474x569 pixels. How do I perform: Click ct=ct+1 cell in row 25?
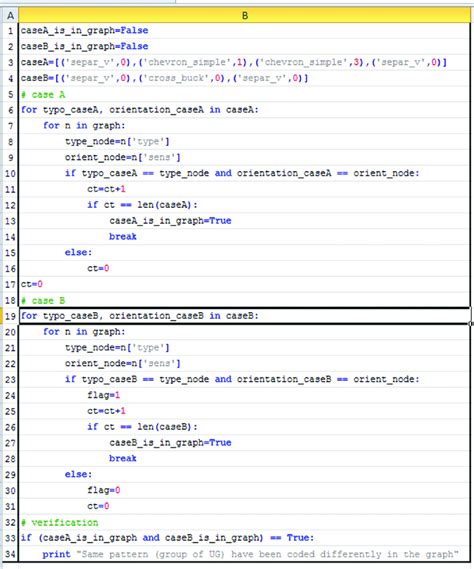point(245,411)
